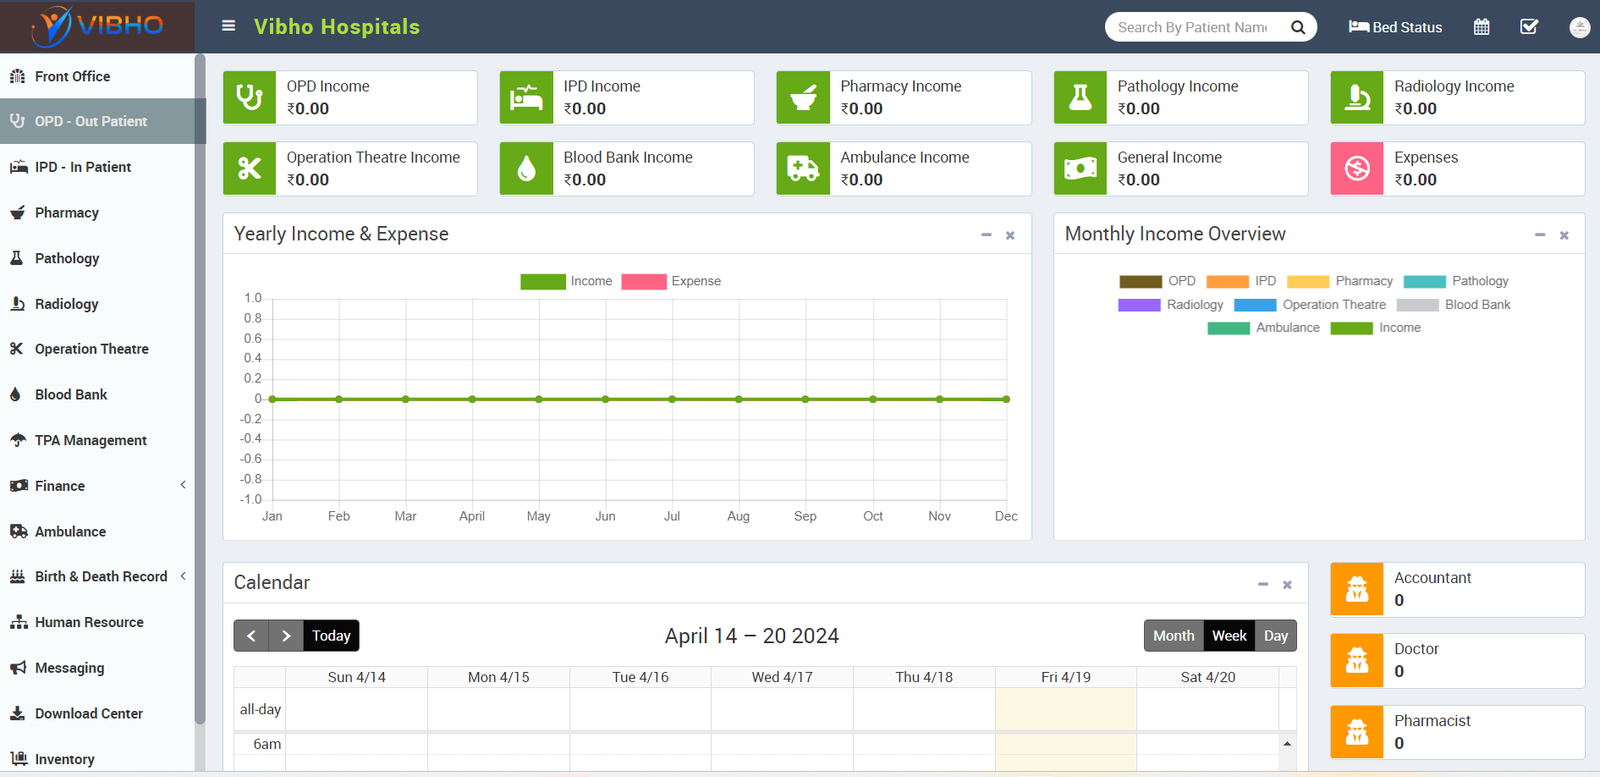Click the user profile avatar icon
1600x777 pixels.
coord(1579,27)
